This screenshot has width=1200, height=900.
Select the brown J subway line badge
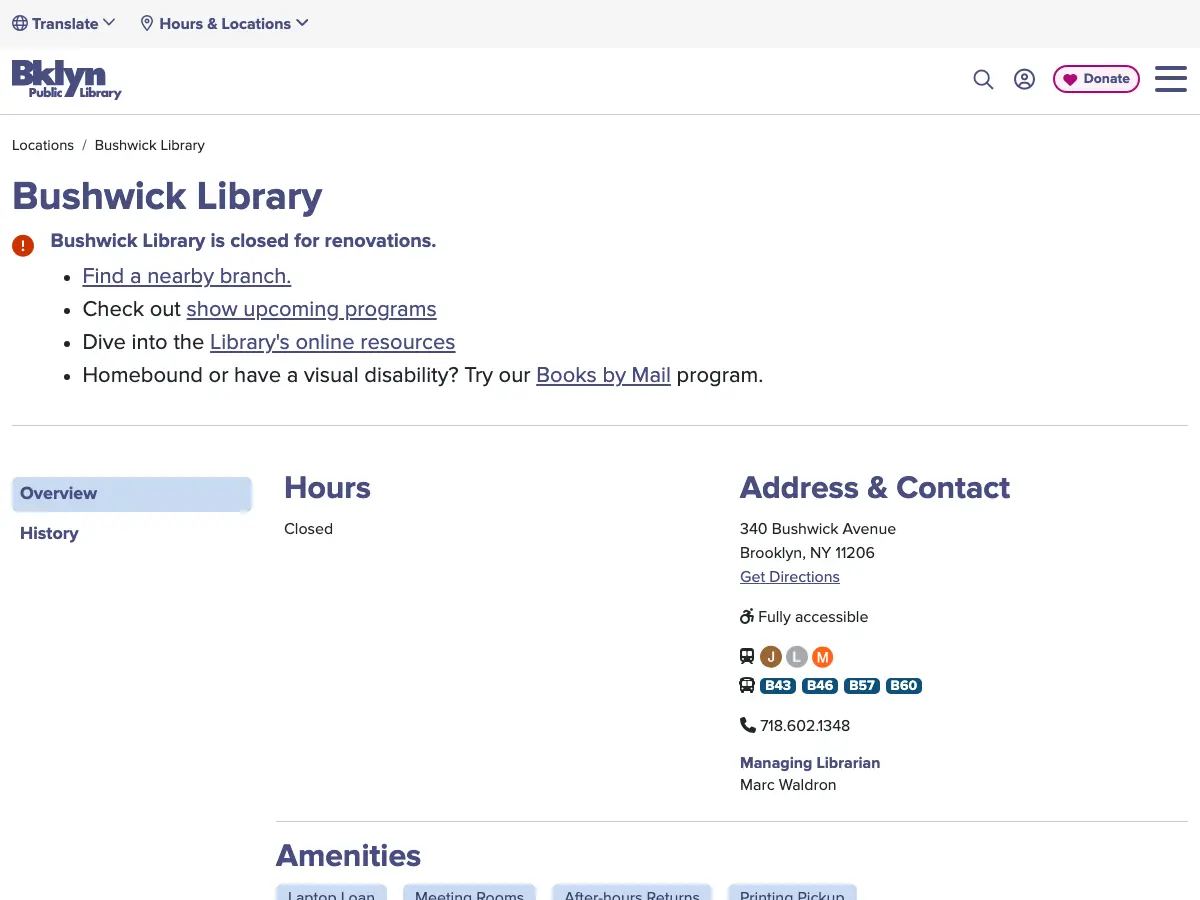[x=770, y=657]
